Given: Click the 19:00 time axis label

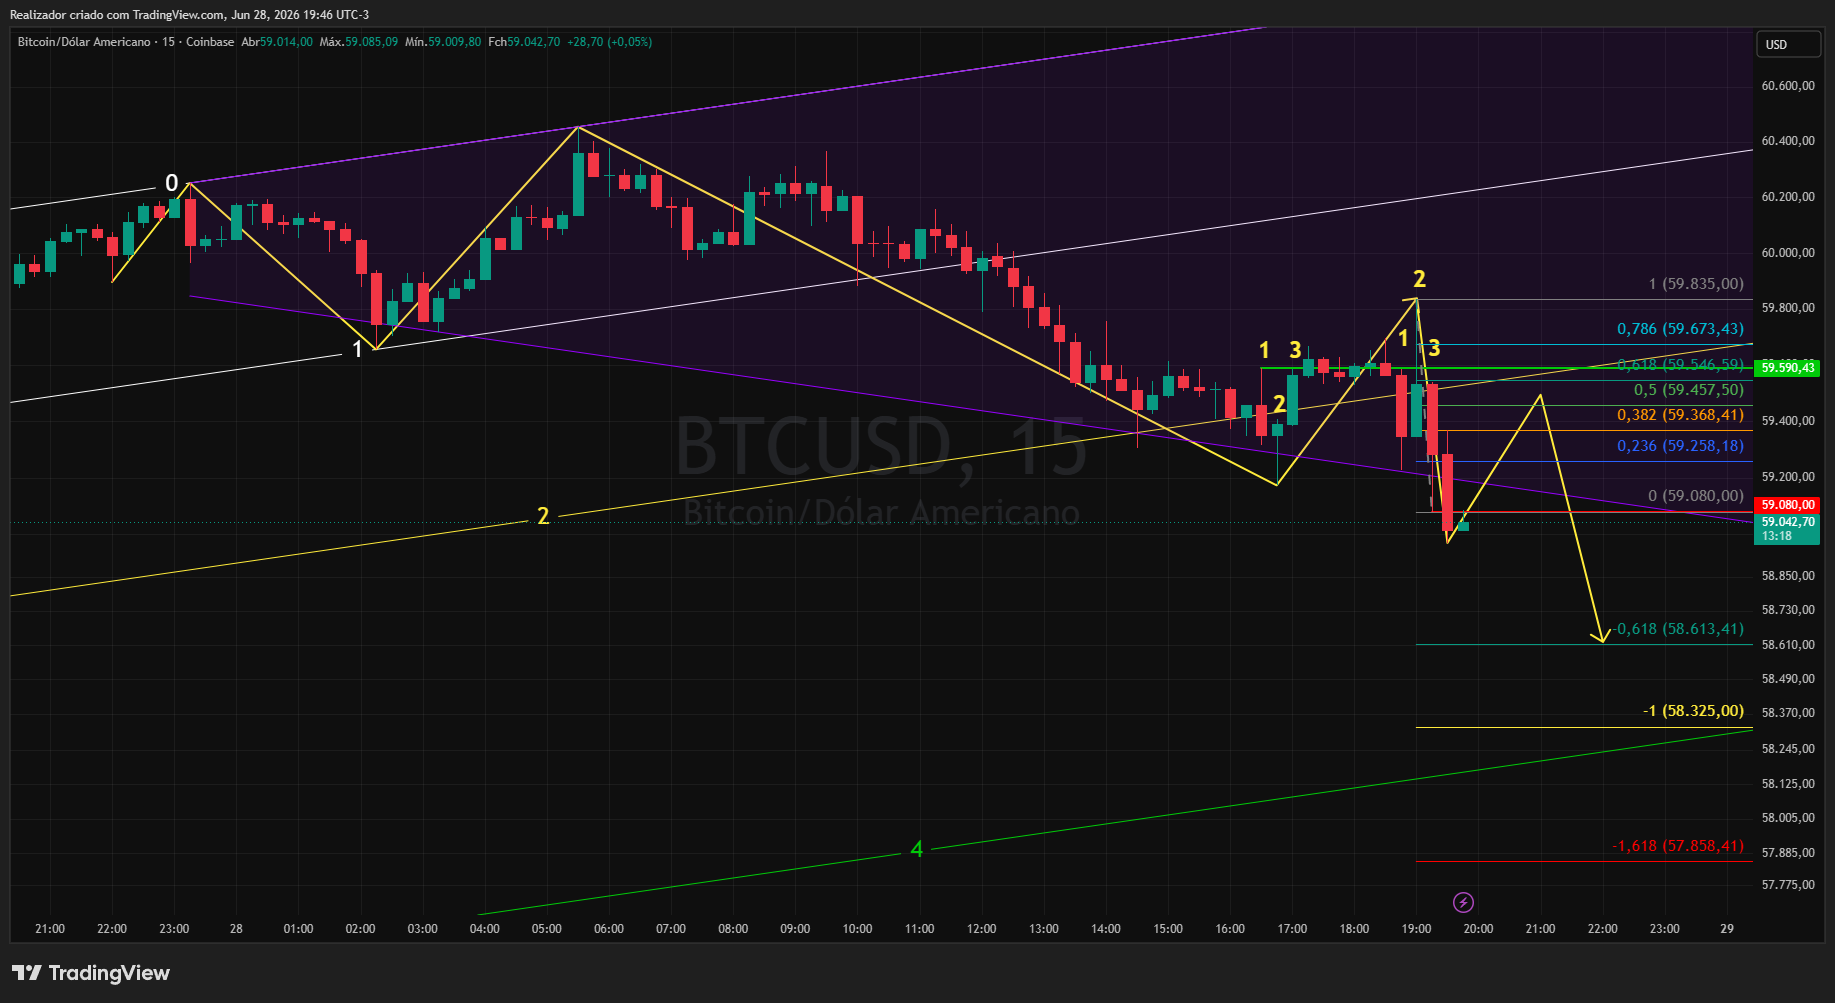Looking at the screenshot, I should coord(1416,929).
